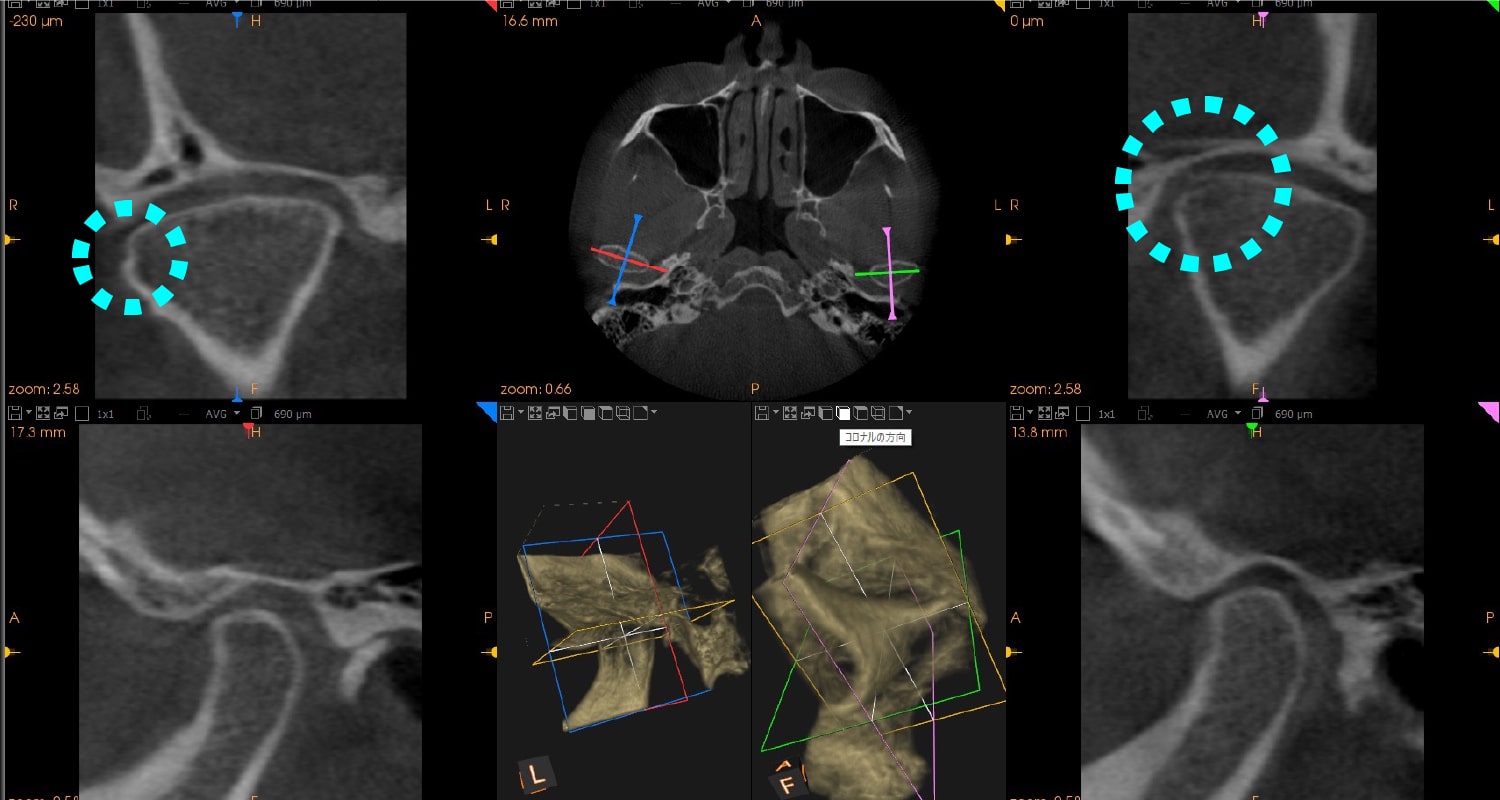Screen dimensions: 1500x800
Task: Click the pop-out icon in the left 3D view toolbar
Action: point(552,413)
